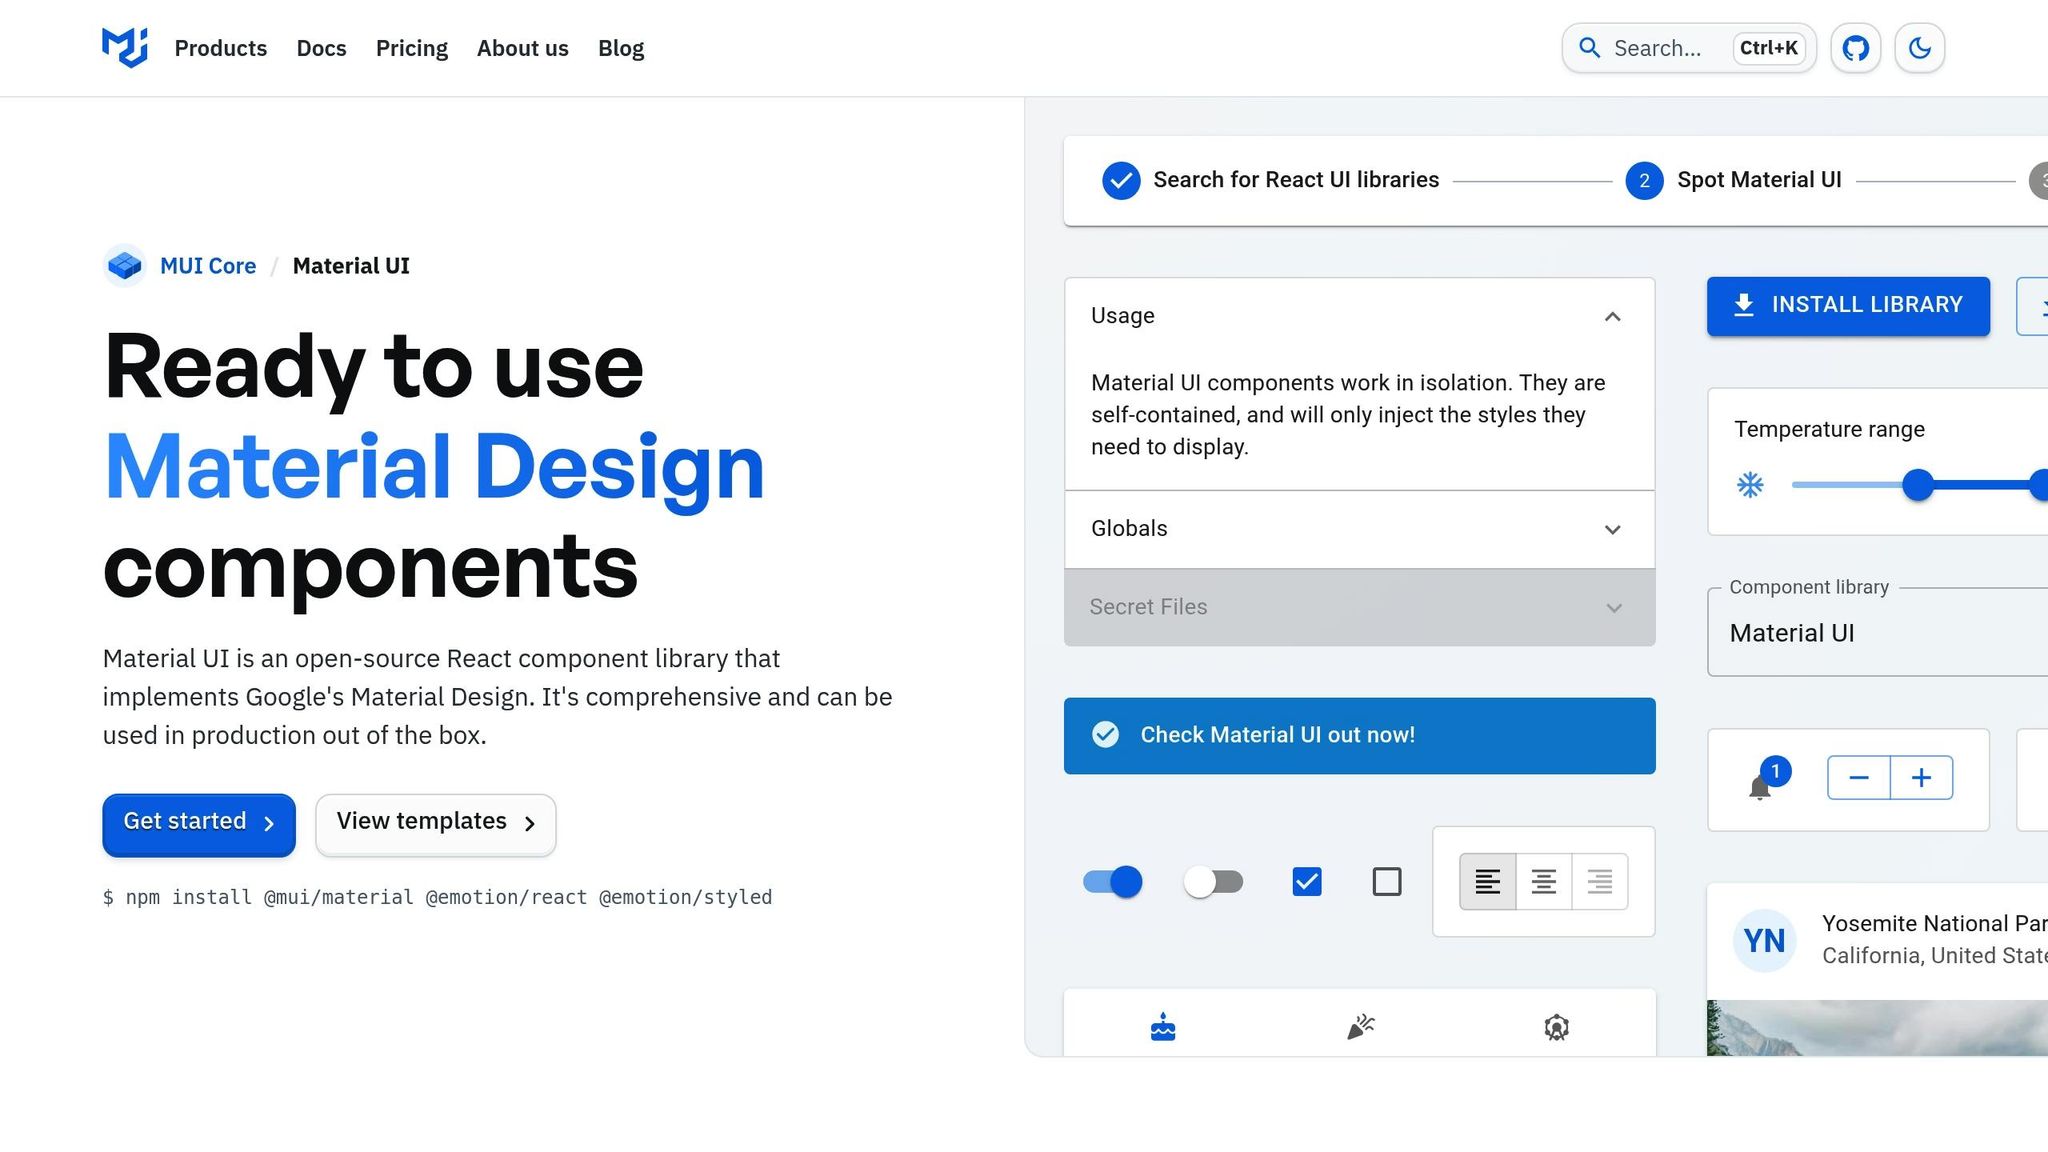Viewport: 2048px width, 1152px height.
Task: Toggle dark mode moon icon
Action: tap(1919, 48)
